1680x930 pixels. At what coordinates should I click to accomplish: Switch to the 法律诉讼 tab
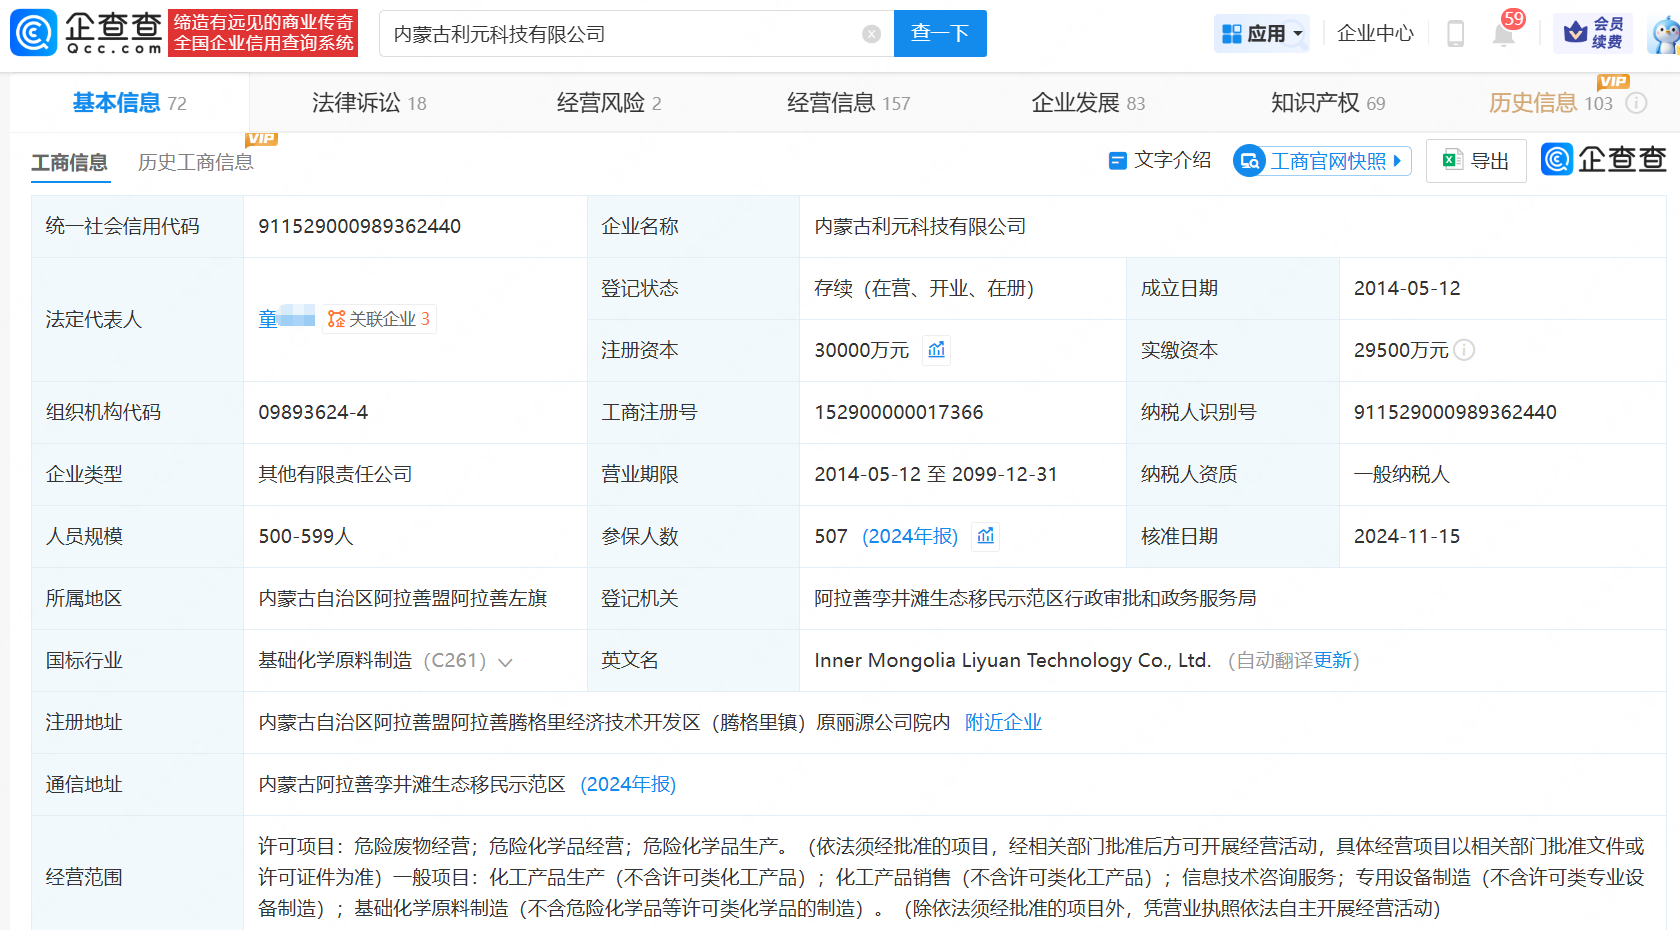coord(368,103)
